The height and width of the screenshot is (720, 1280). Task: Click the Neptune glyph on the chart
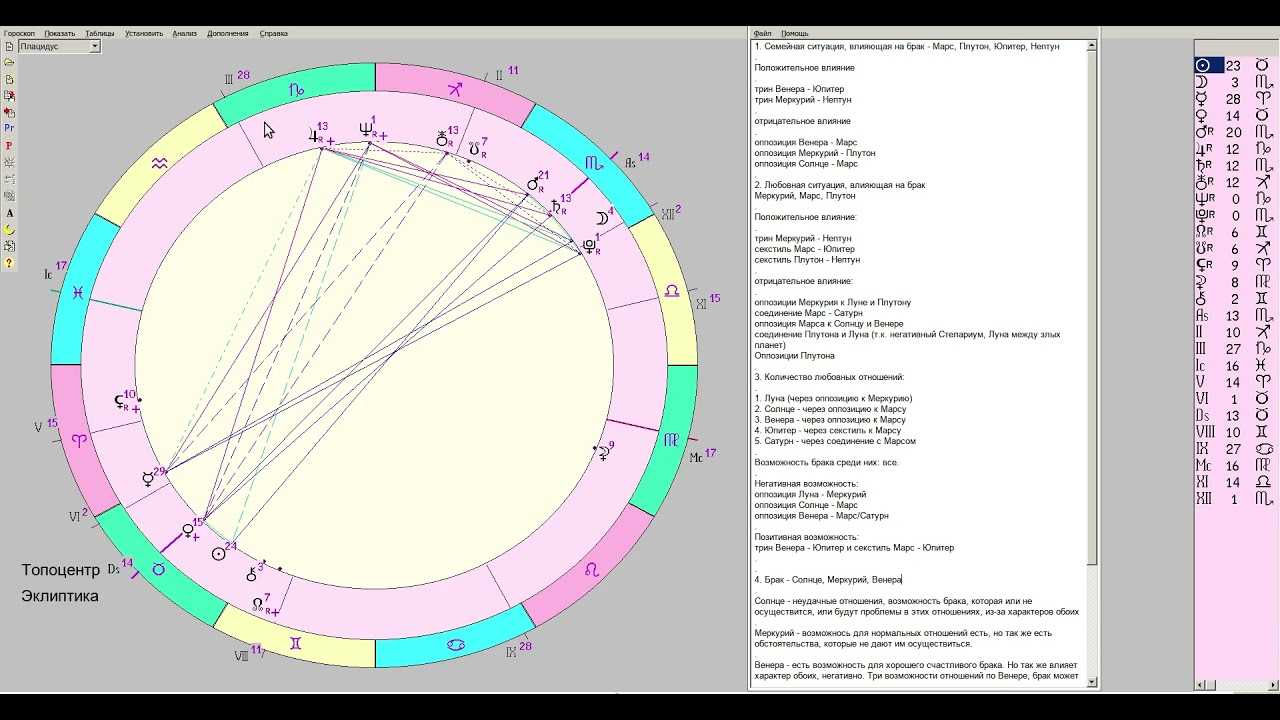click(x=365, y=129)
